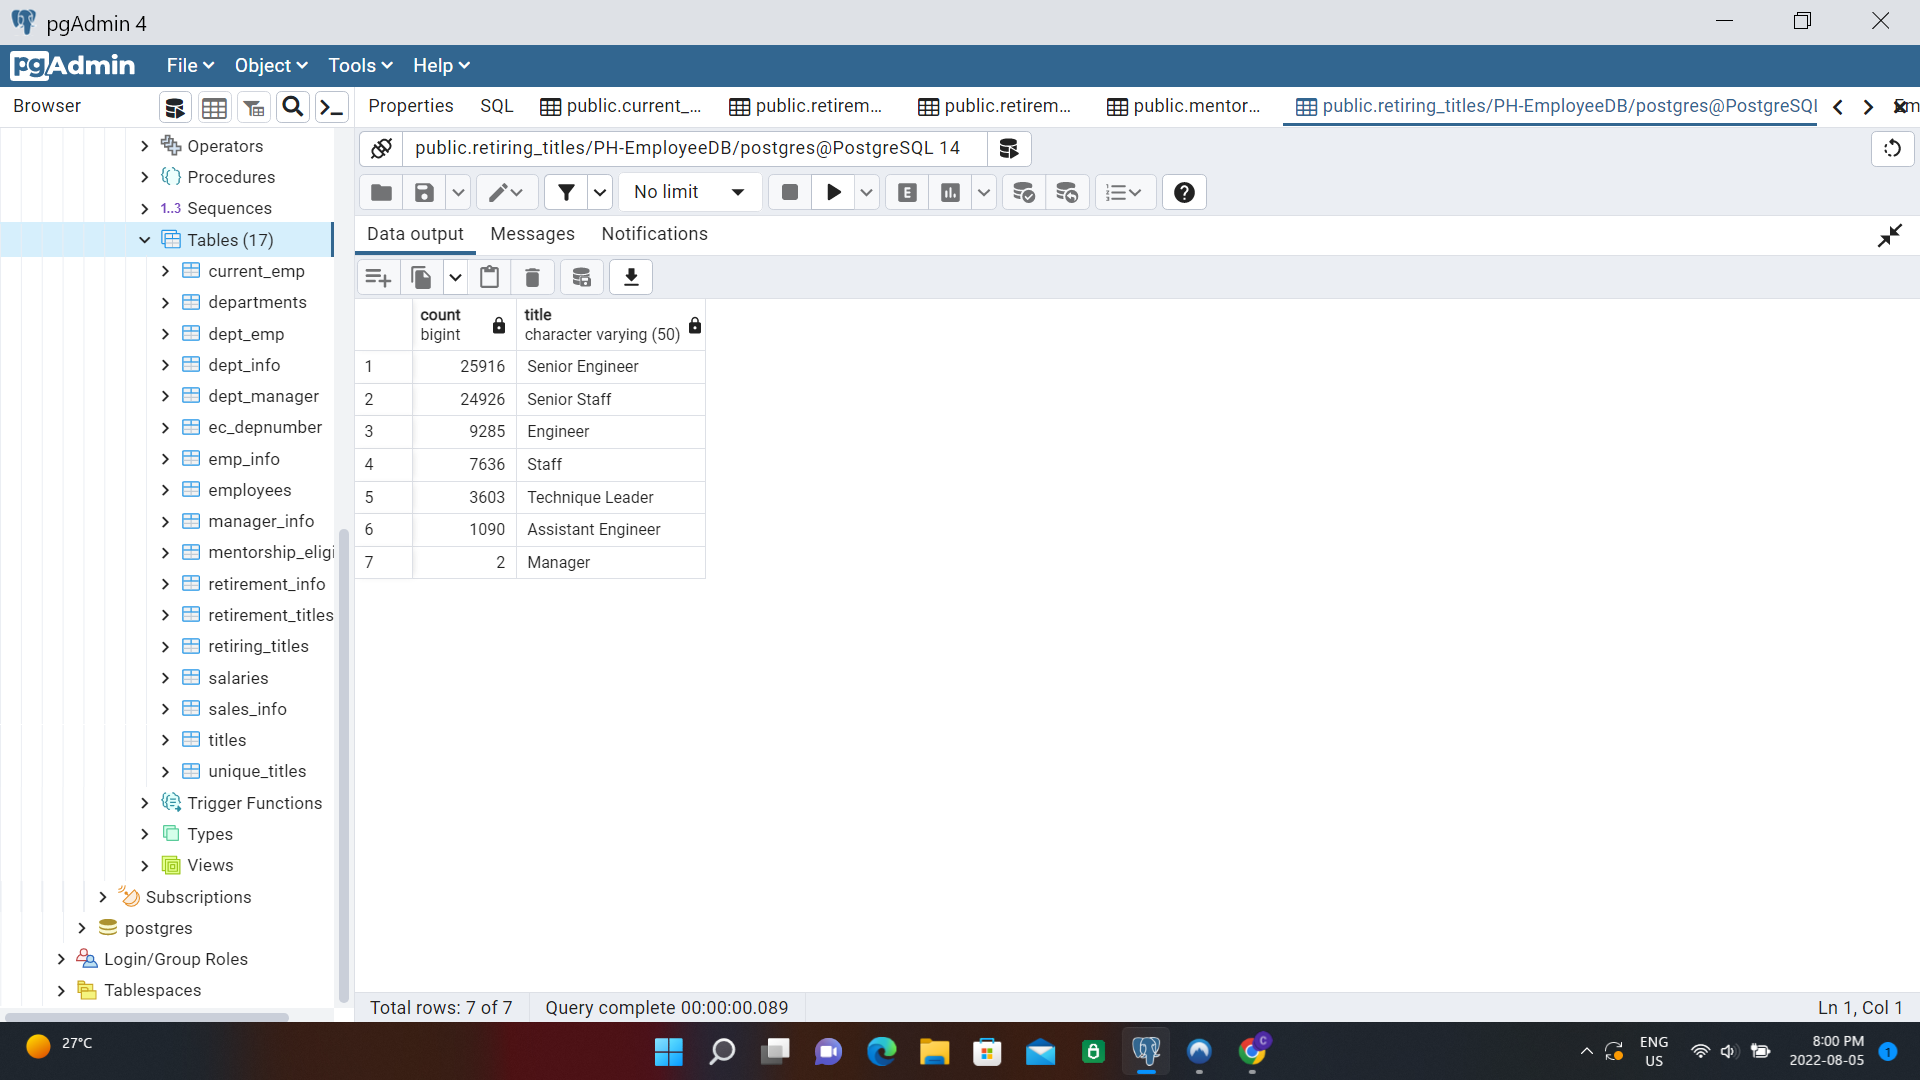The image size is (1920, 1080).
Task: Collapse the Tables (17) tree node
Action: tap(145, 240)
